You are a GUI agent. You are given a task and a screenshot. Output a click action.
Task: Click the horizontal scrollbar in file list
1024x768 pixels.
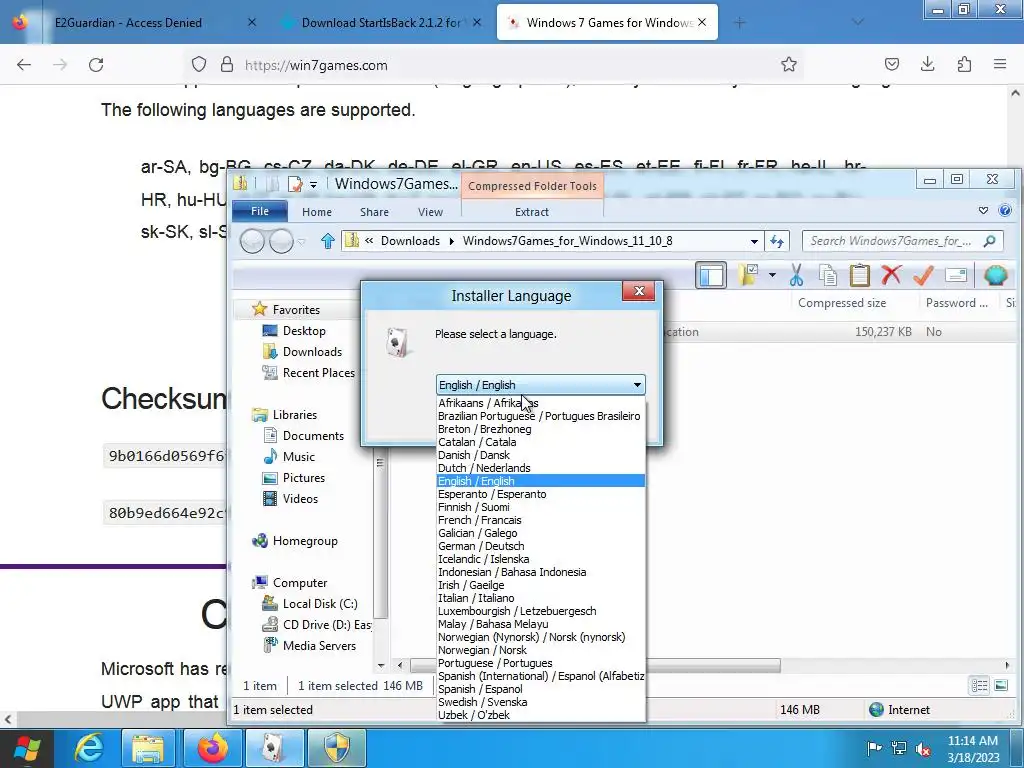595,665
